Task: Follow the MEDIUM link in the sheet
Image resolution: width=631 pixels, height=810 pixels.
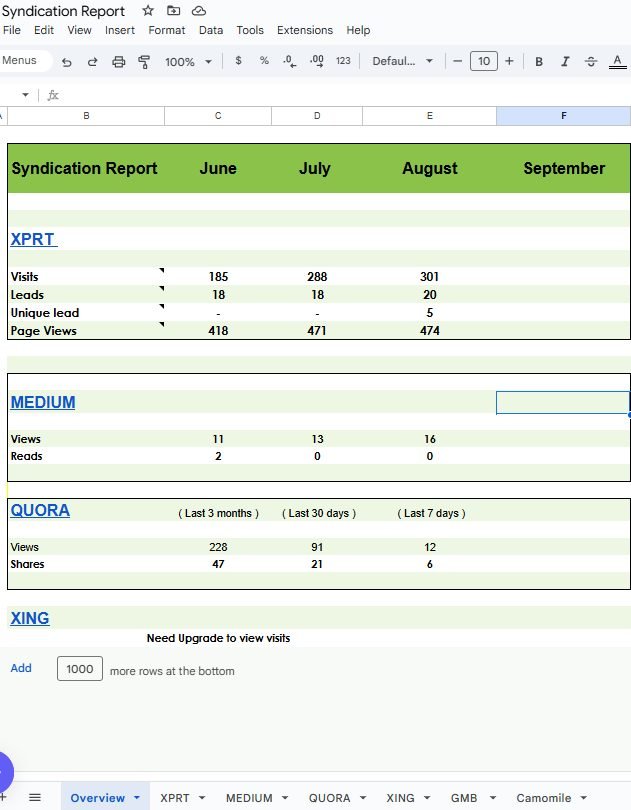Action: coord(43,402)
